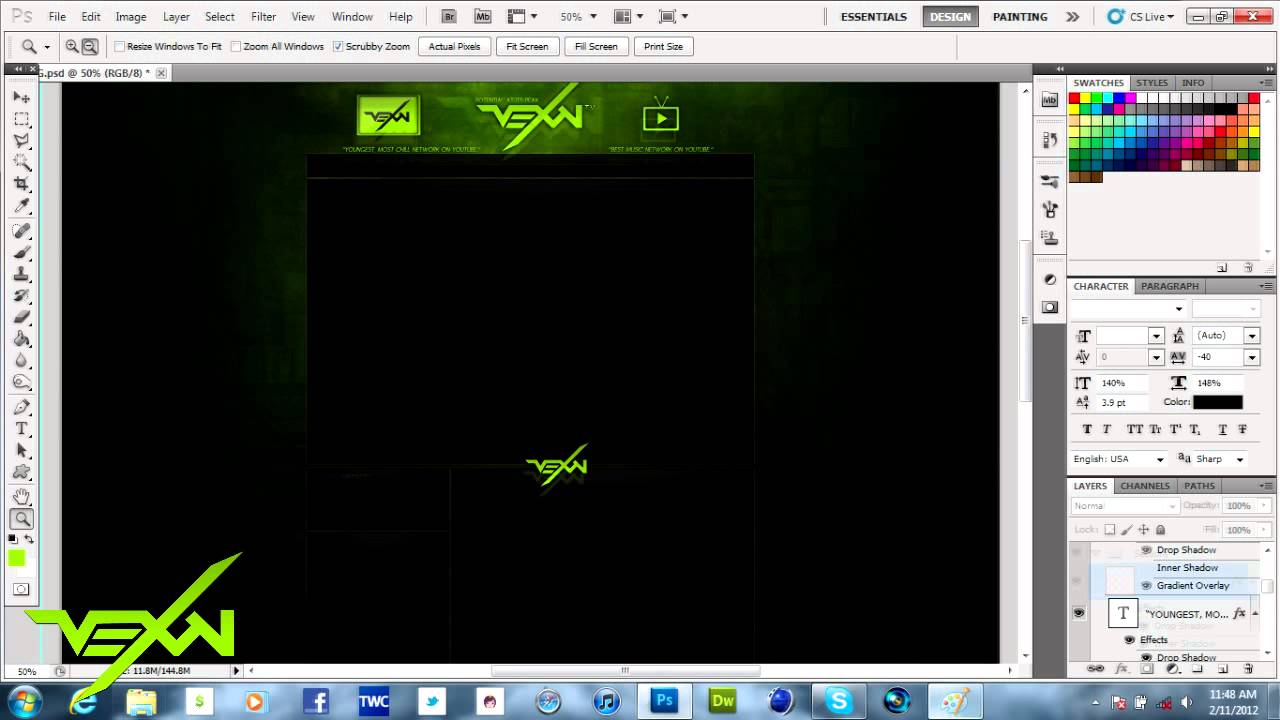Add layer style fx button
Screen dimensions: 1280x720
pyautogui.click(x=1121, y=668)
